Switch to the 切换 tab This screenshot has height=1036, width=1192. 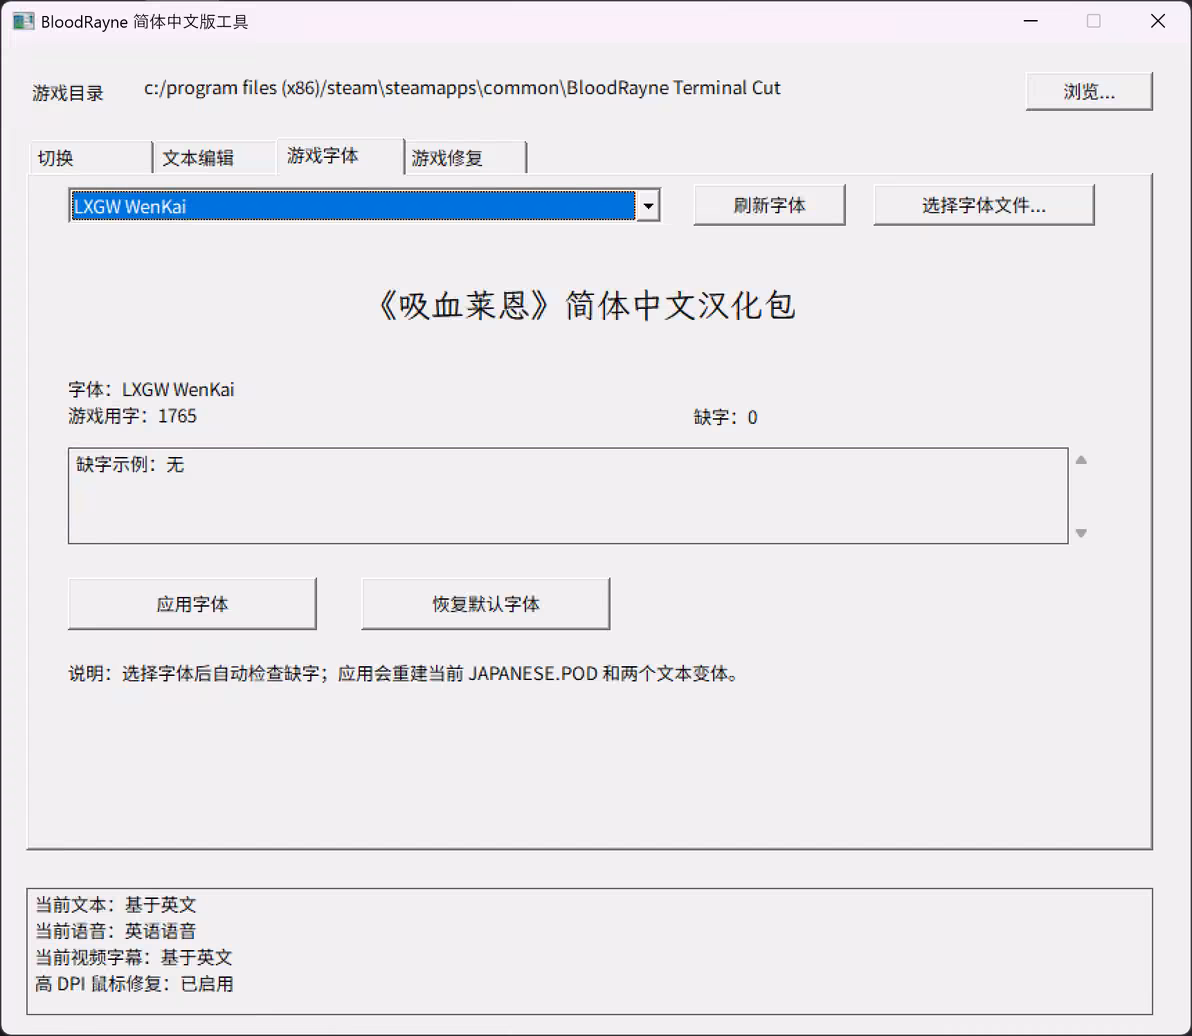click(90, 158)
